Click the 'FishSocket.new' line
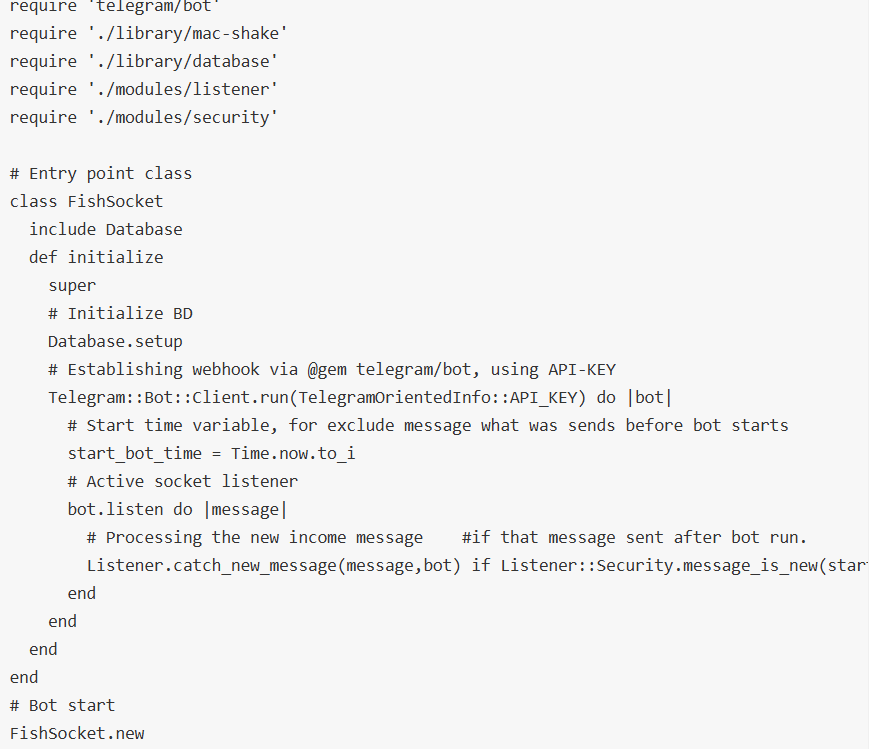The height and width of the screenshot is (749, 870). (x=77, y=733)
